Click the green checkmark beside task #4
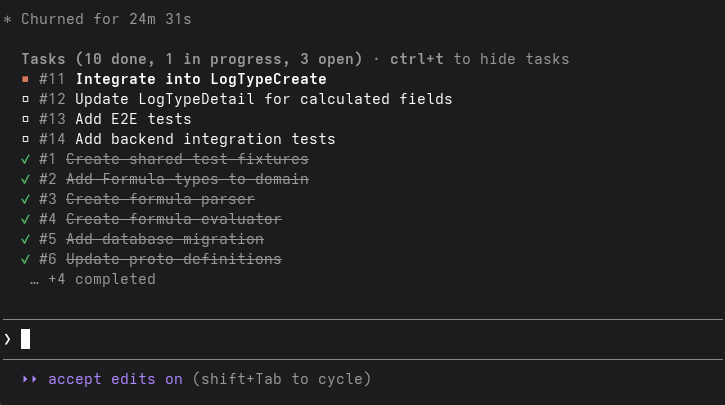725x405 pixels. tap(25, 219)
